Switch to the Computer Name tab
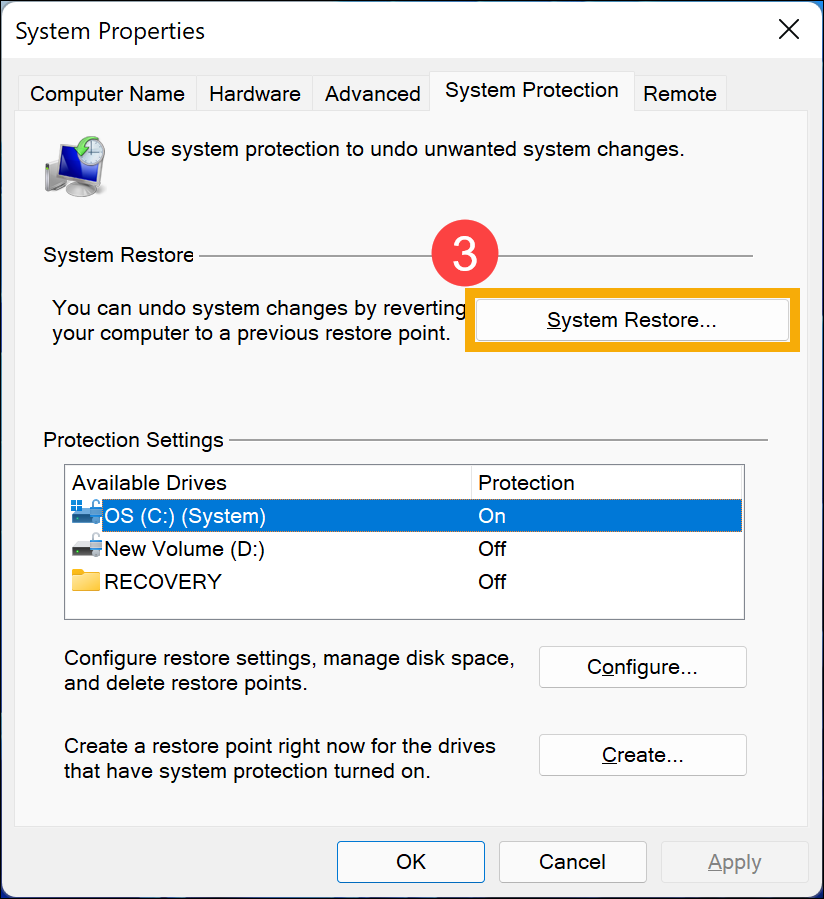 pyautogui.click(x=107, y=94)
